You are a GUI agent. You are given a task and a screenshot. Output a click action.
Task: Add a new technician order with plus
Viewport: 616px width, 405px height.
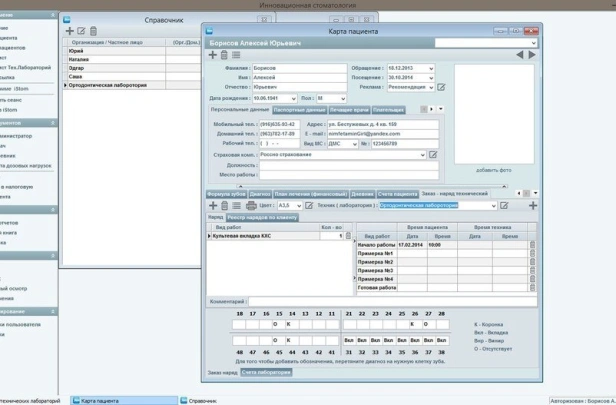click(533, 206)
